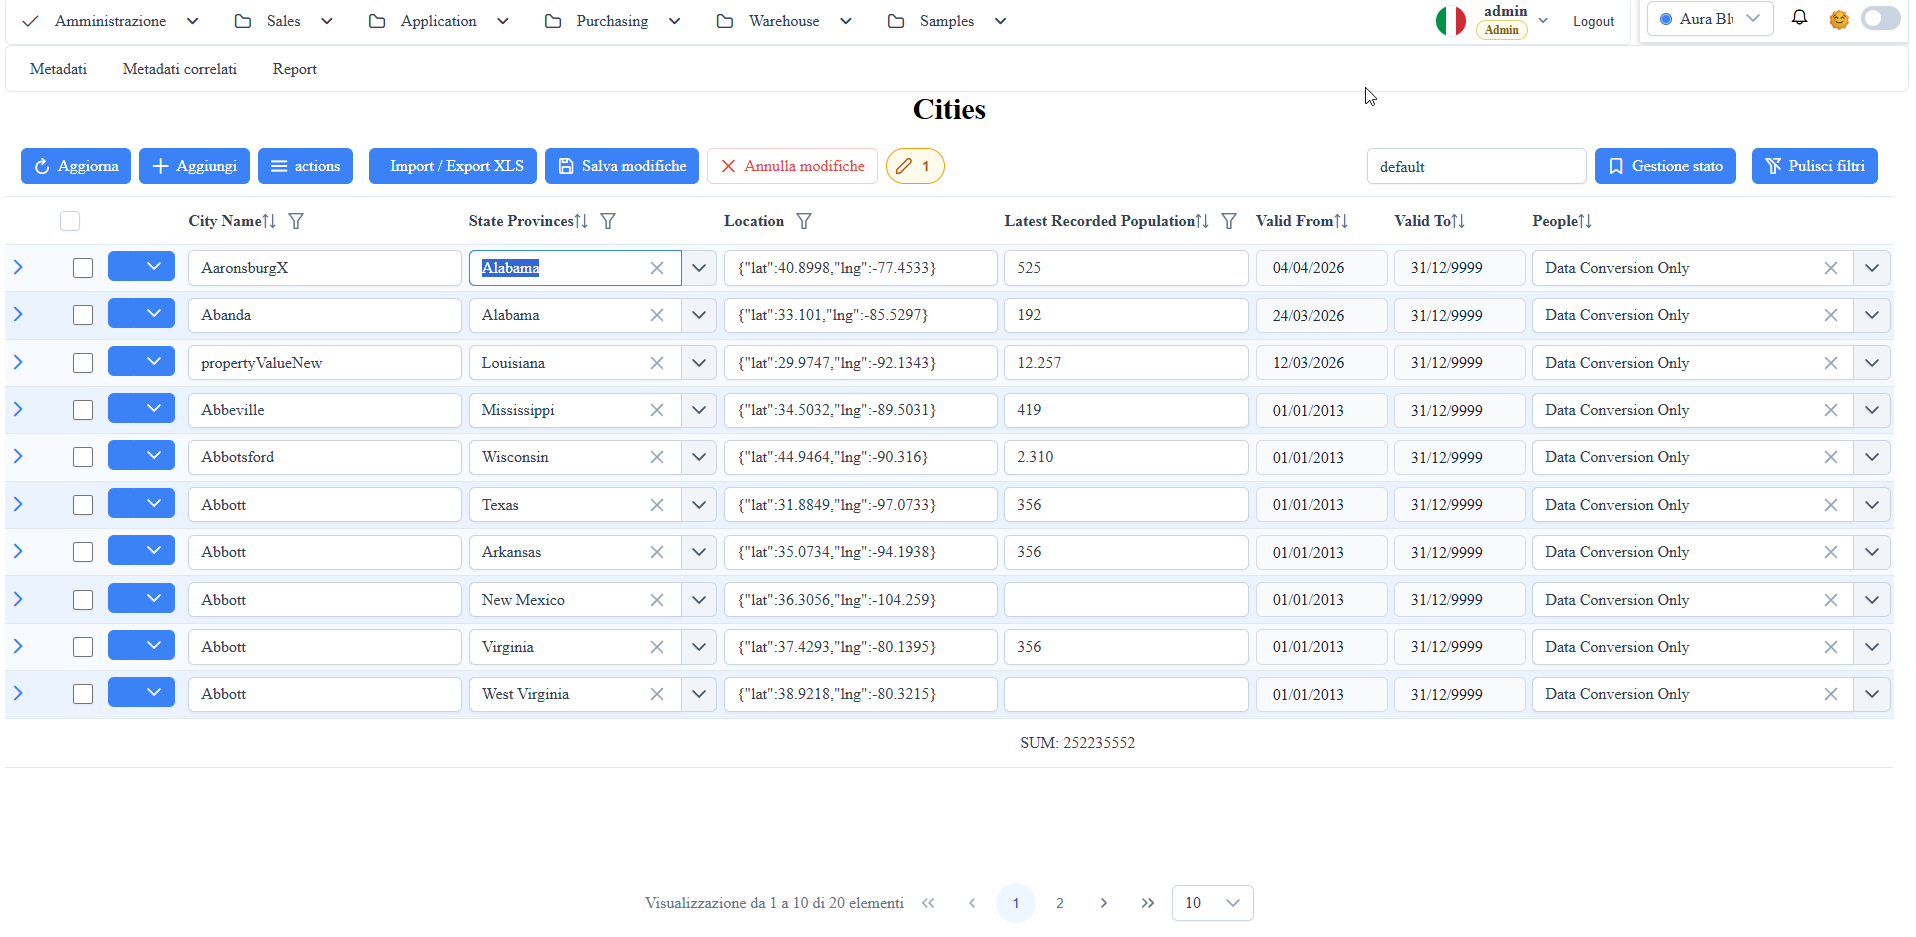Check the Abbott Texas row checkbox
Screen dimensions: 1916x937
click(x=83, y=505)
